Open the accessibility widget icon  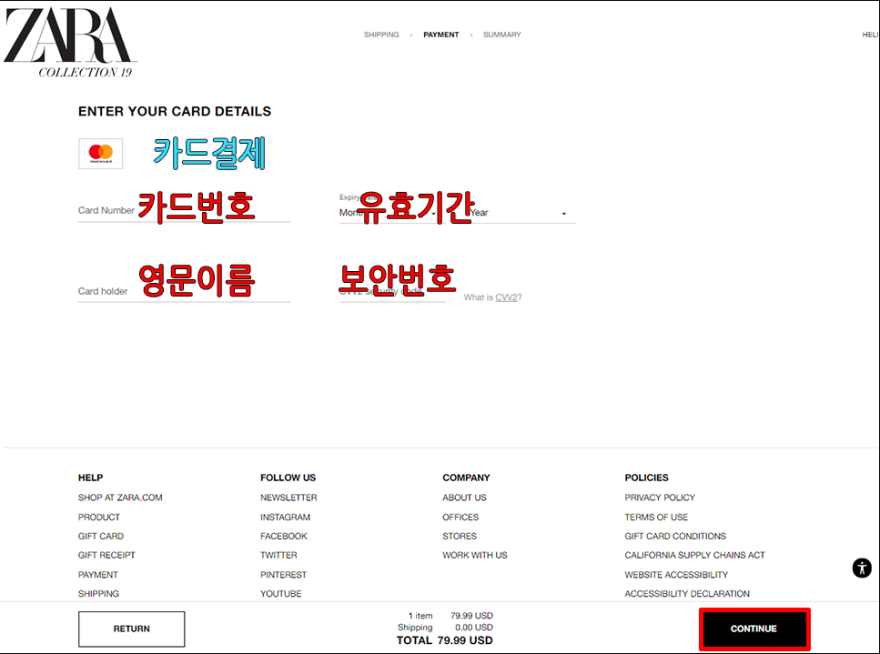pos(861,568)
